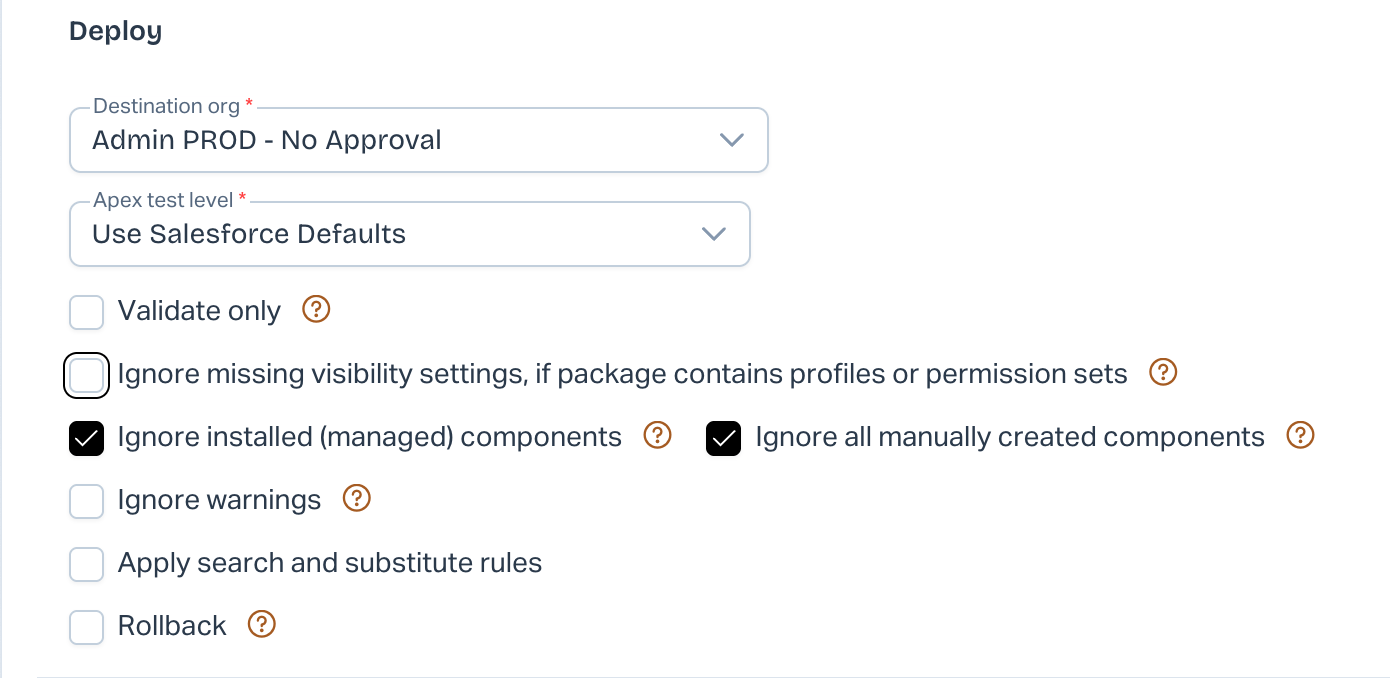This screenshot has width=1390, height=678.
Task: Check the Ignore missing visibility settings box
Action: [87, 376]
